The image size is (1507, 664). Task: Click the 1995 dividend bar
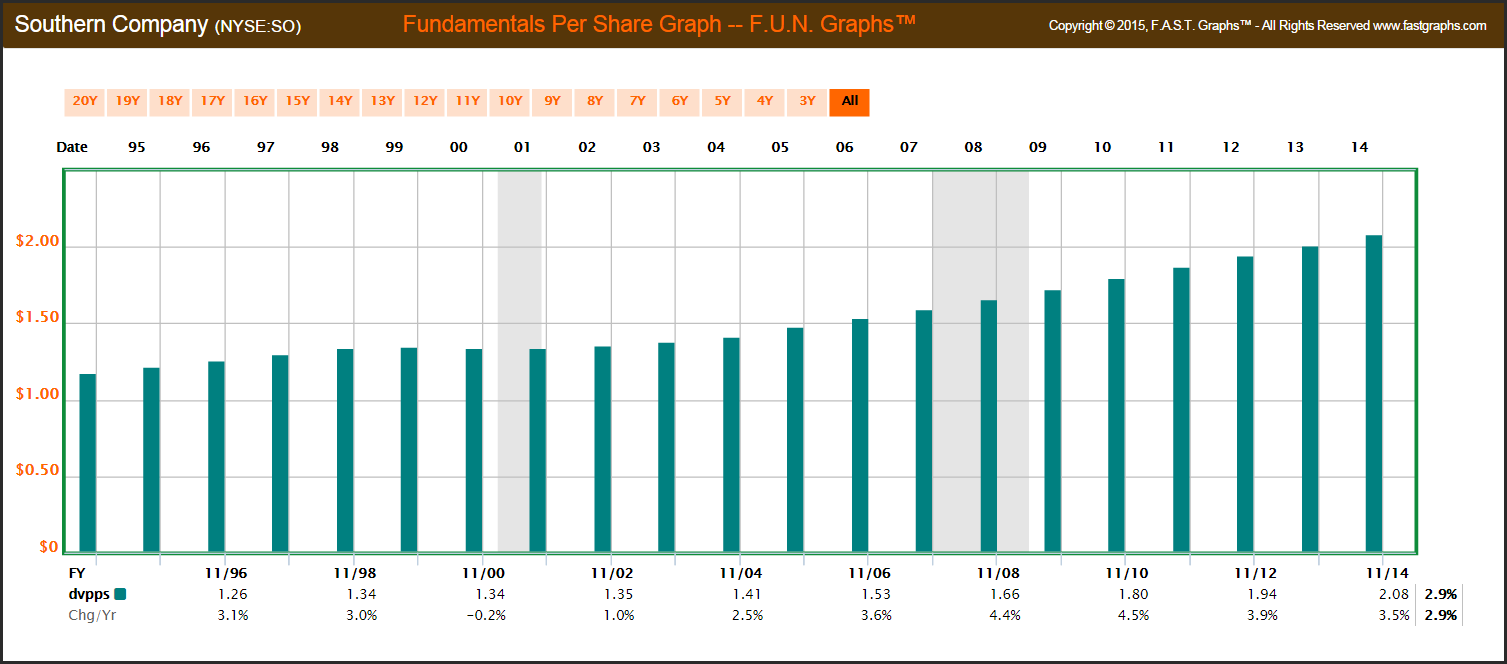click(x=88, y=462)
